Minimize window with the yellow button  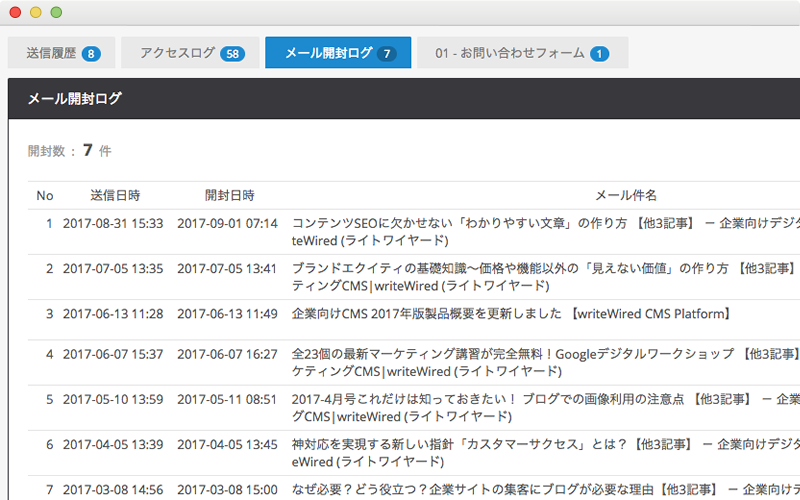click(36, 12)
